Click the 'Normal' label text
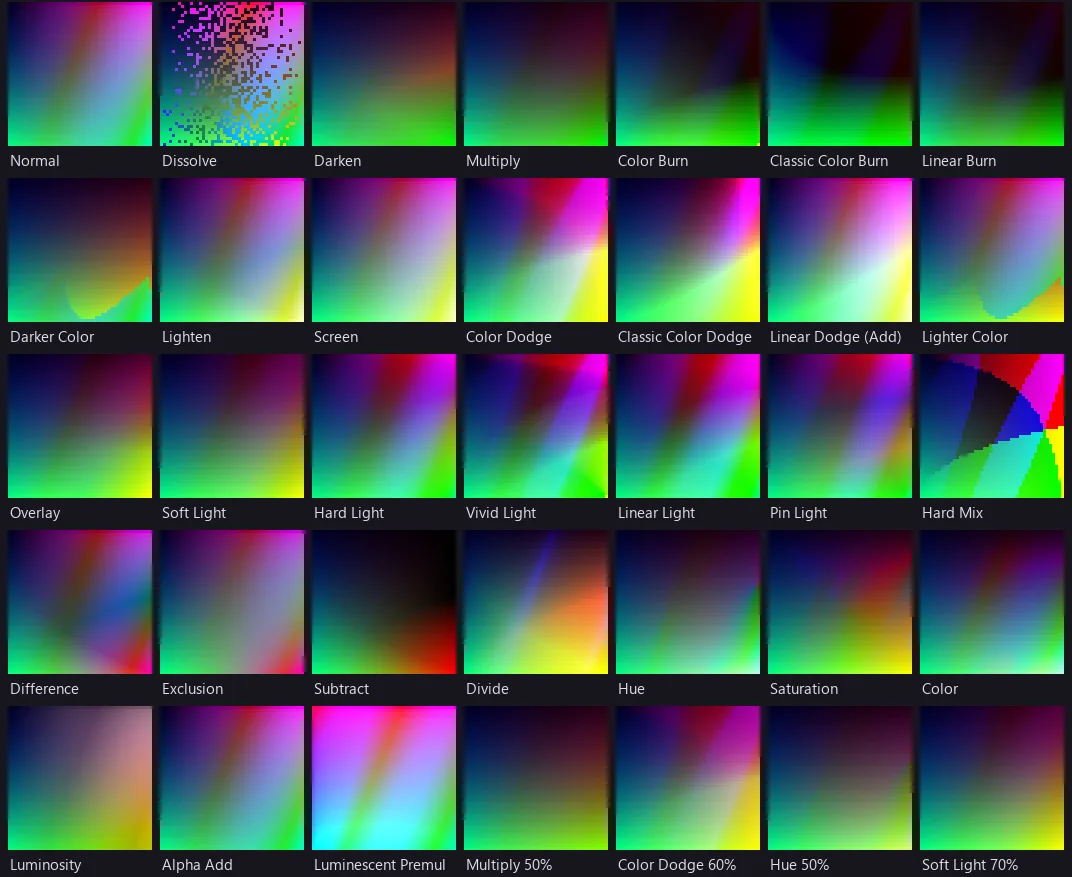Image resolution: width=1072 pixels, height=877 pixels. (x=35, y=161)
